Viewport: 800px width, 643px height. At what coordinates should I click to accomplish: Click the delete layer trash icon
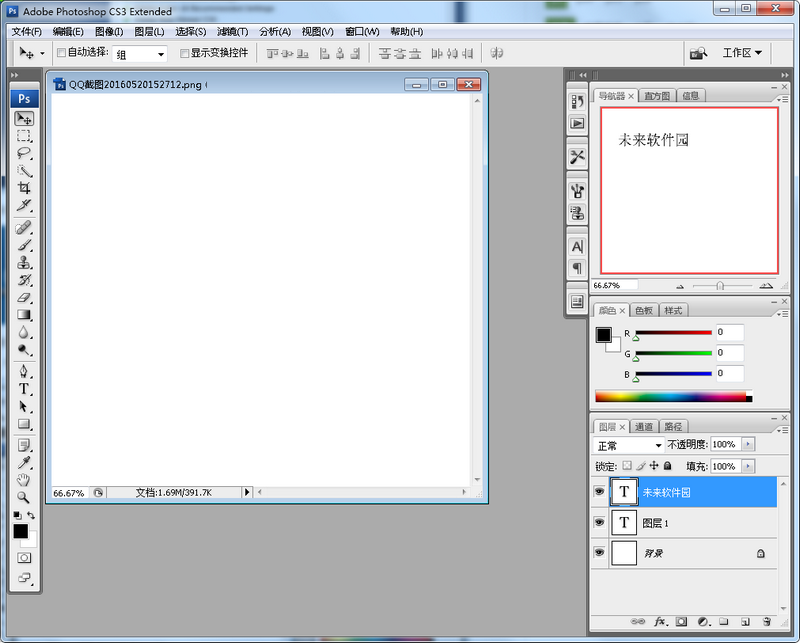click(x=766, y=621)
